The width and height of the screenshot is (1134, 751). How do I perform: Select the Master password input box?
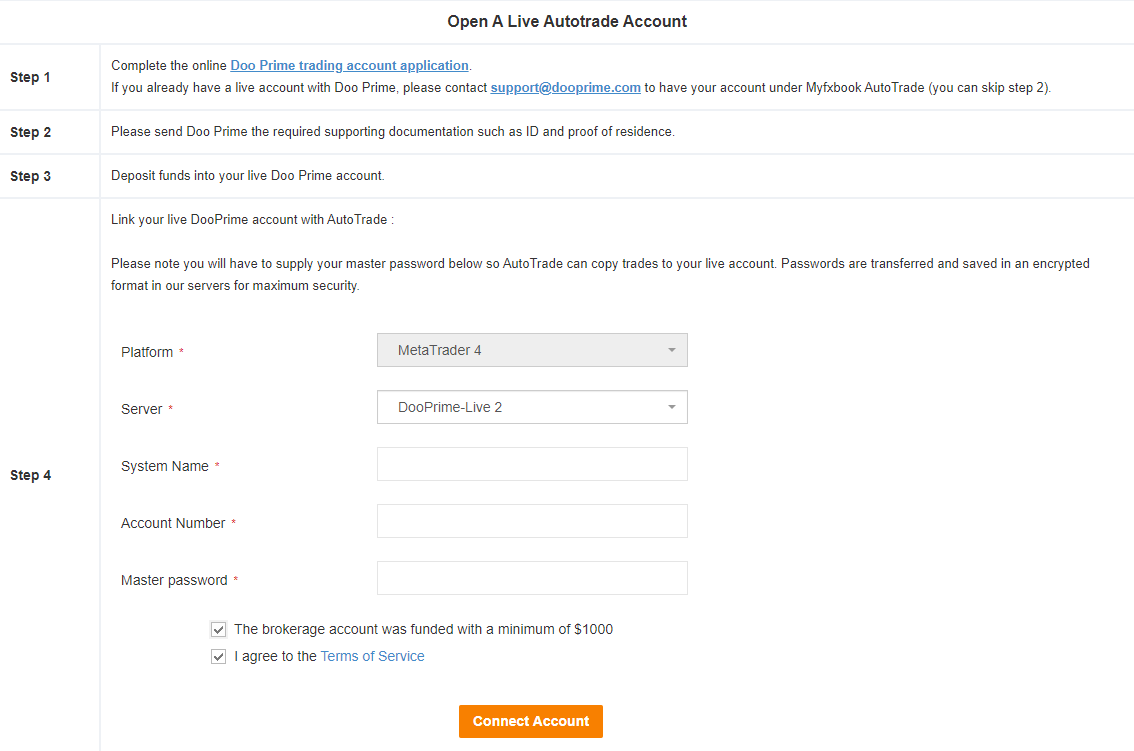[532, 578]
